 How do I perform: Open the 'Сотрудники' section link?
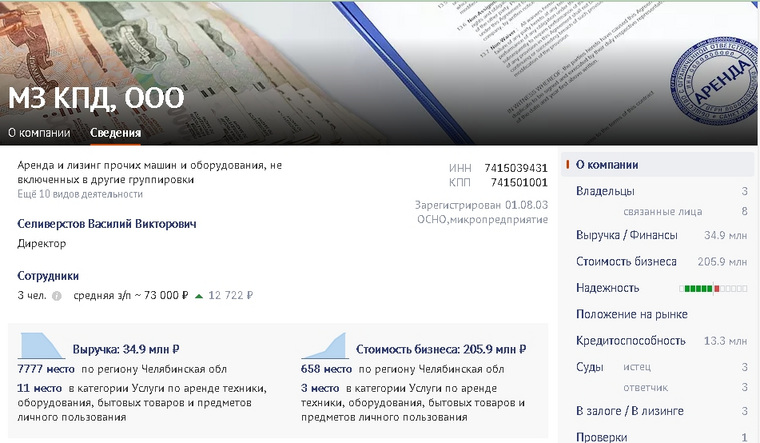(48, 276)
